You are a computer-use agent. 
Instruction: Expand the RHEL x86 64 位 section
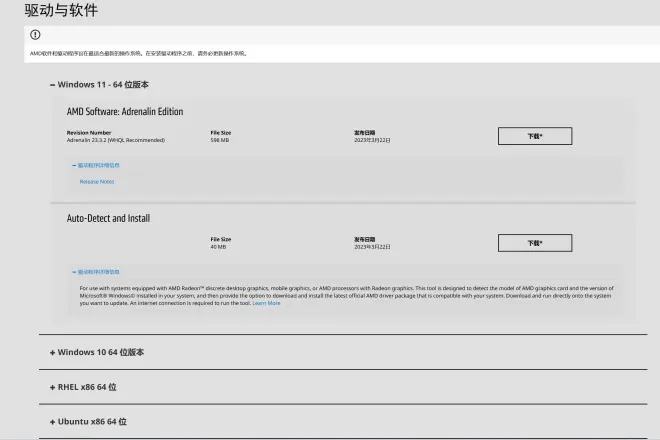(83, 387)
